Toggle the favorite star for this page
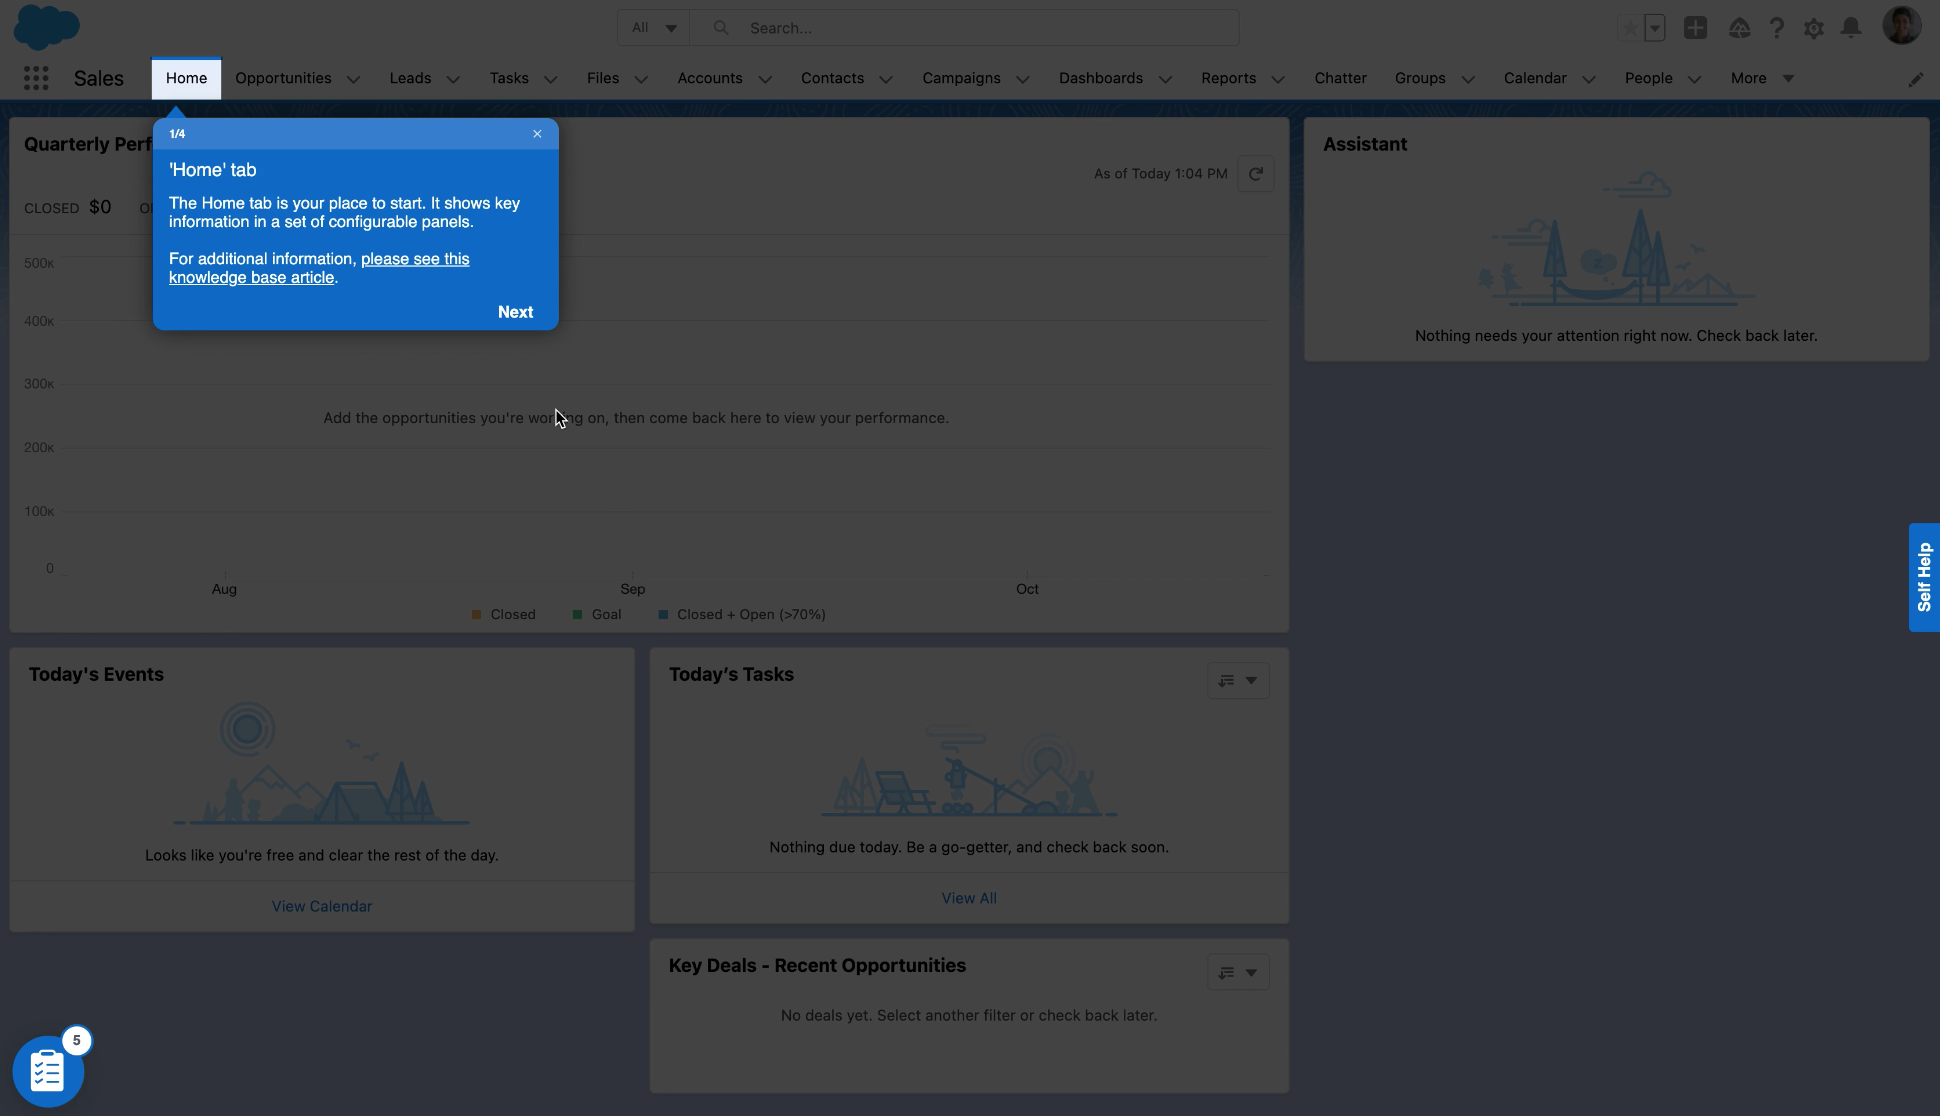1940x1116 pixels. pos(1630,28)
